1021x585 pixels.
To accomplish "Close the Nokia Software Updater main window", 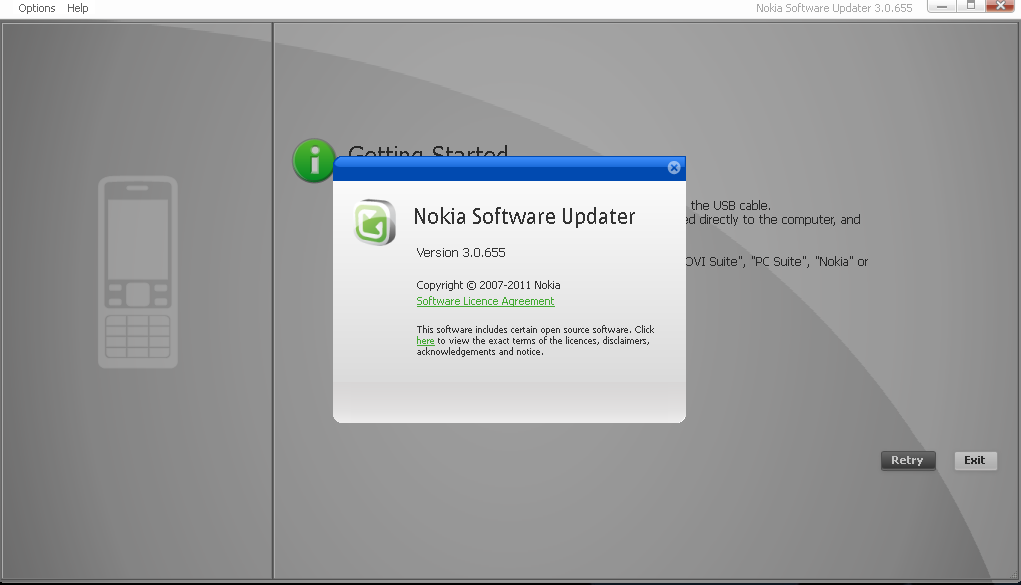I will click(x=1000, y=6).
